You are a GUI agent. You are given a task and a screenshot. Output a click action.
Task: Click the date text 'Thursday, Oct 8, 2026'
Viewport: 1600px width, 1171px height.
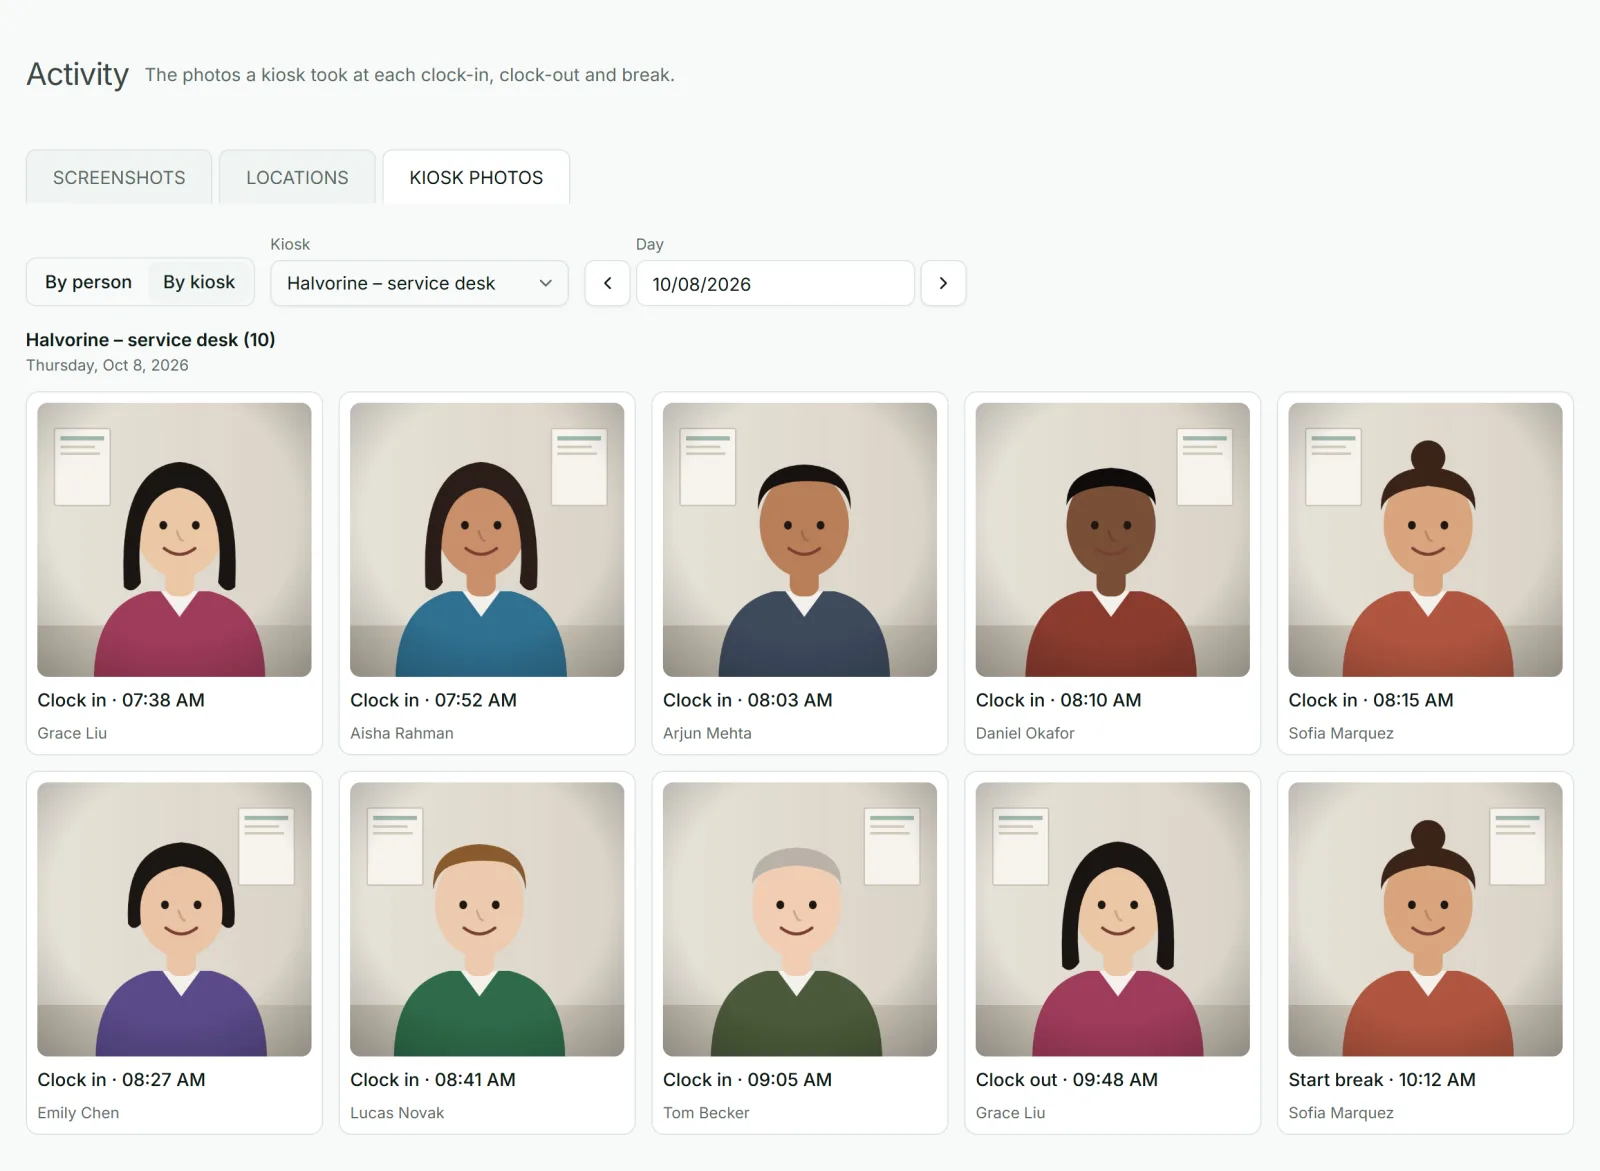[x=107, y=365]
